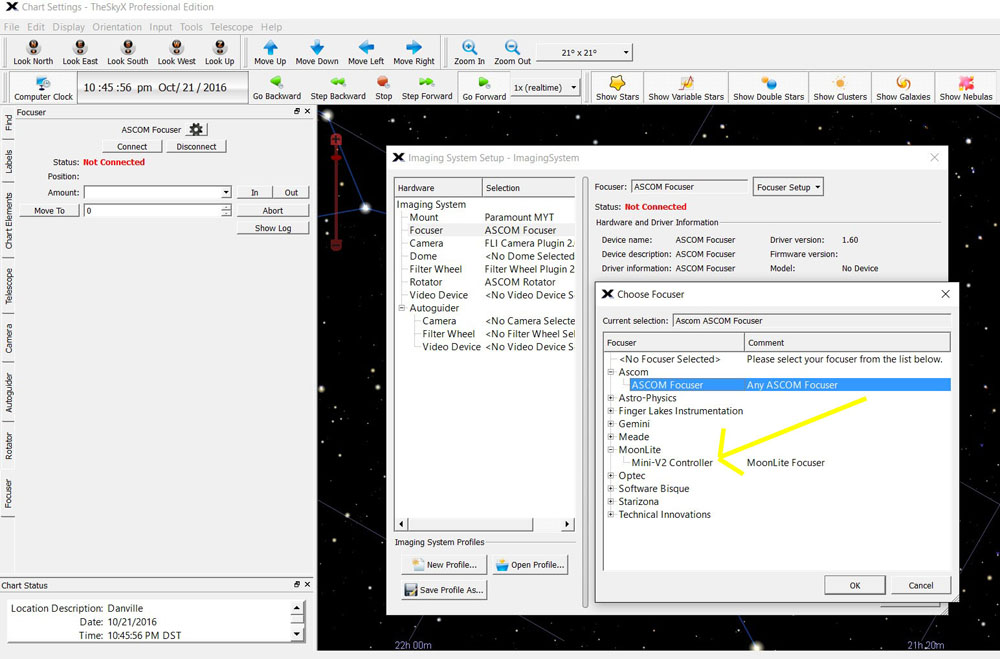Click the New Profile... button
This screenshot has width=1000, height=659.
click(444, 565)
